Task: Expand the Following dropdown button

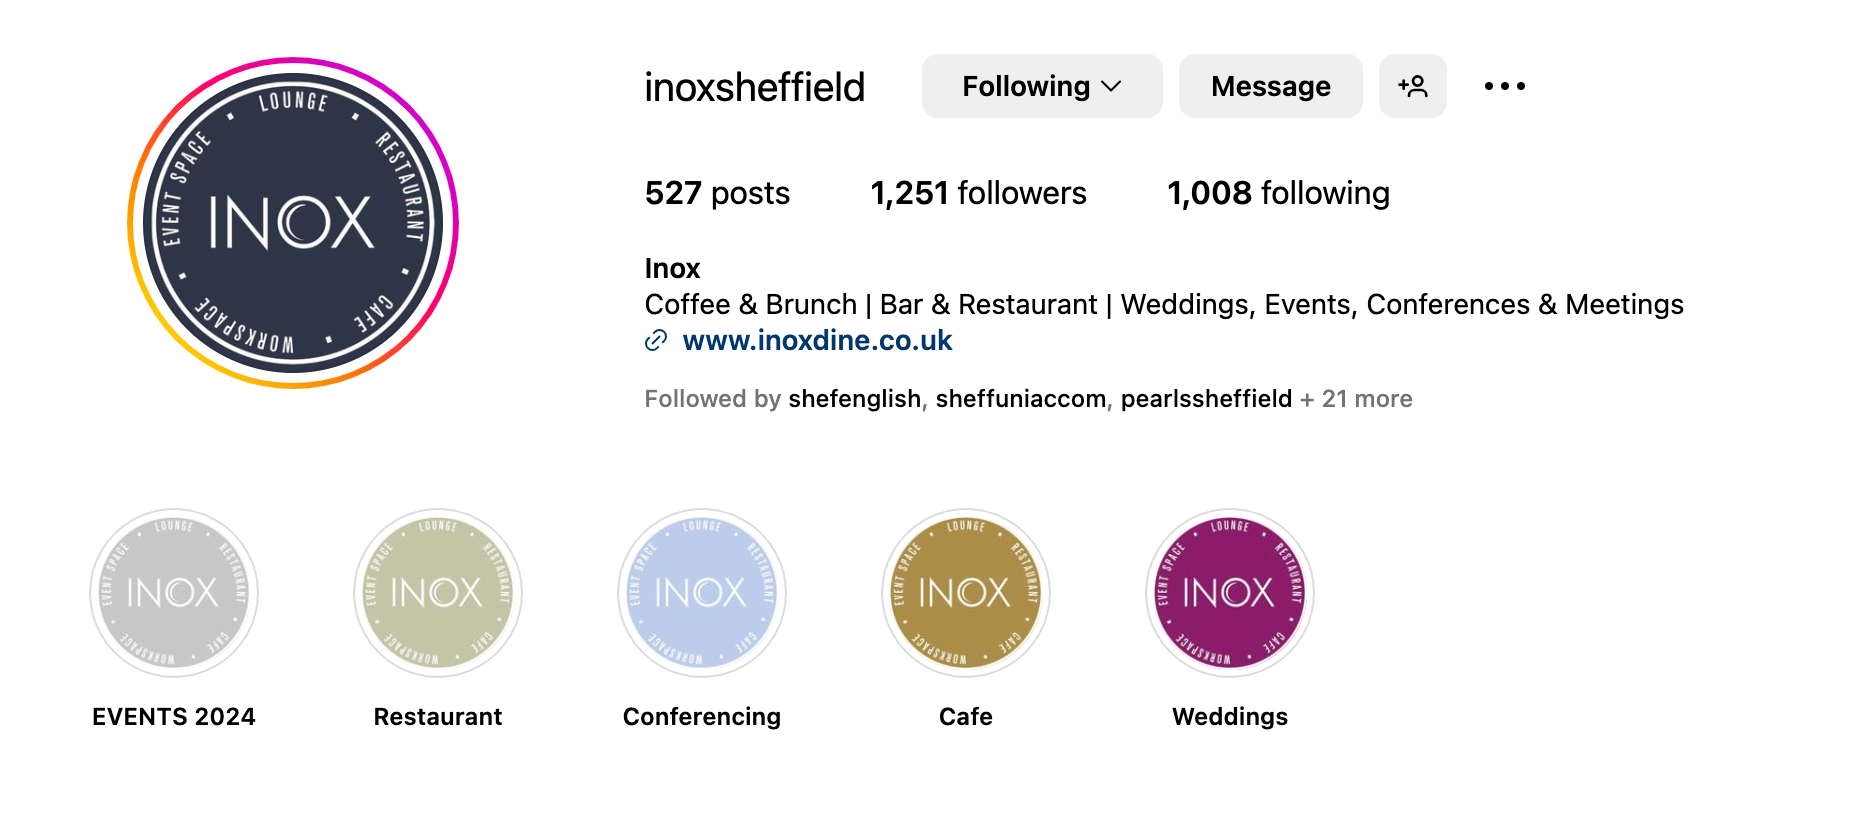Action: tap(1042, 86)
